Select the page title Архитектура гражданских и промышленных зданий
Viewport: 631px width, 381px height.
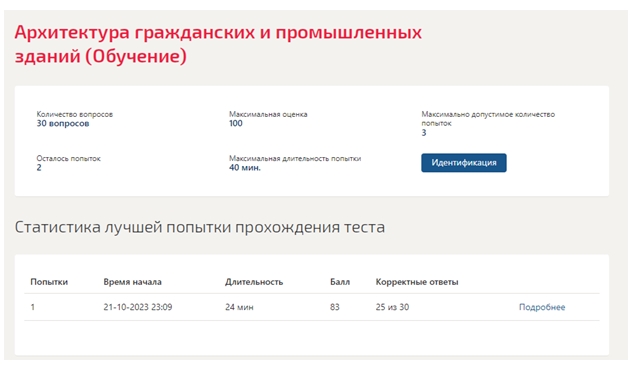[x=218, y=44]
